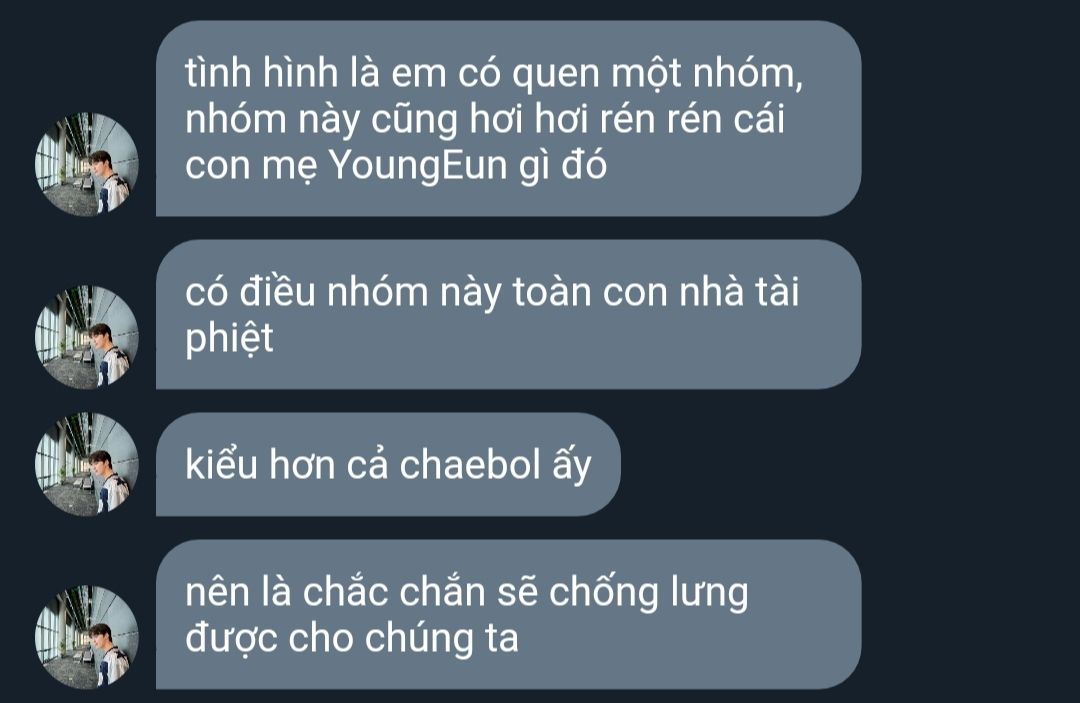Open sender avatar beside the YoungEun message
This screenshot has width=1080, height=703.
[87, 164]
